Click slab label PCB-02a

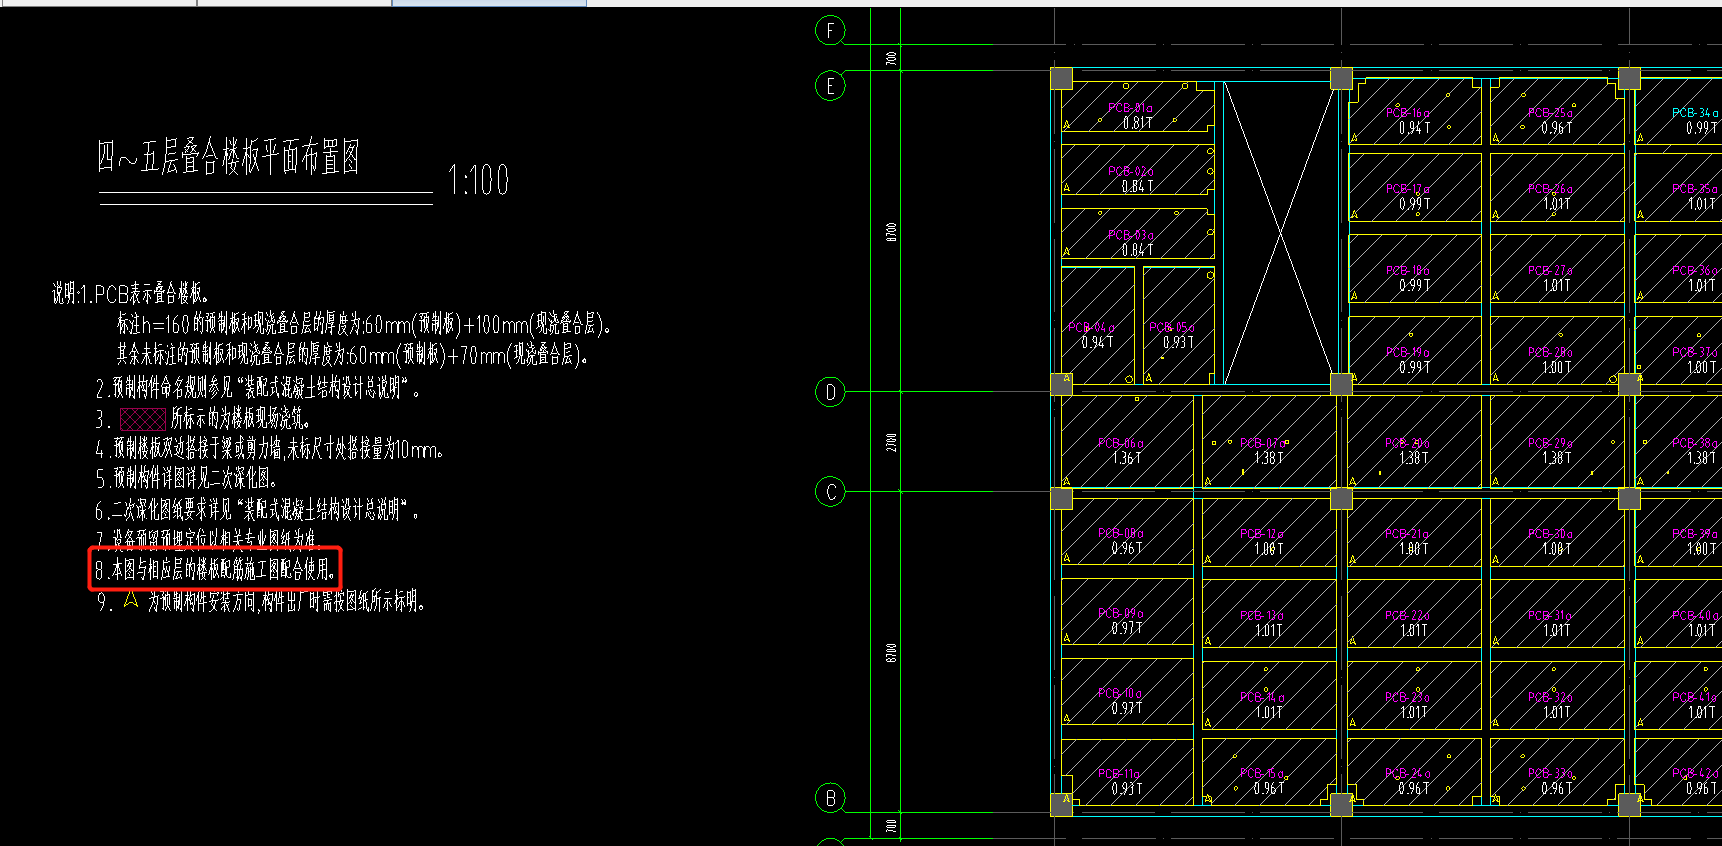tap(1131, 171)
